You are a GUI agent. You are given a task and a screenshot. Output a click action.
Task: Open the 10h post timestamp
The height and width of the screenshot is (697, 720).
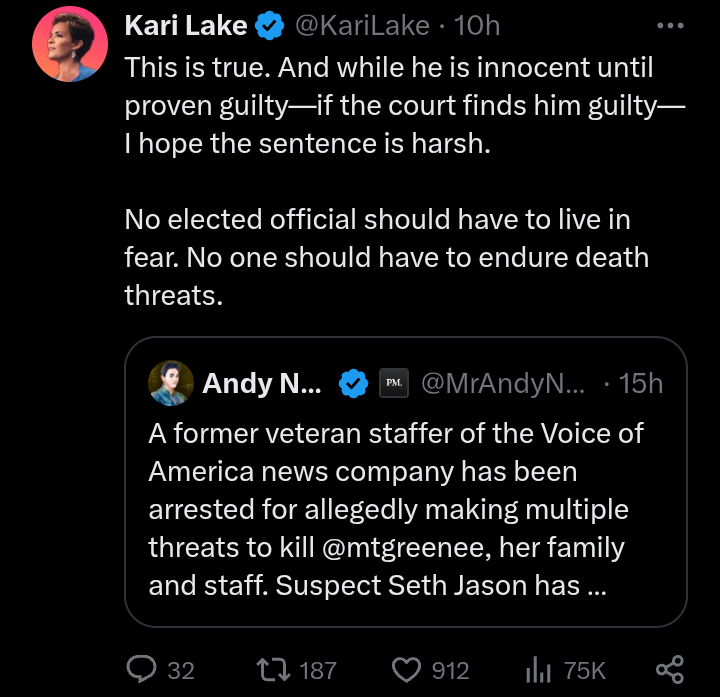click(477, 28)
